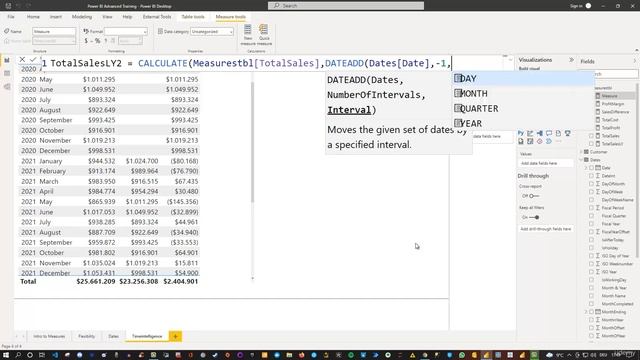Choose DAY from the autocomplete list
640x360 pixels.
[x=523, y=78]
